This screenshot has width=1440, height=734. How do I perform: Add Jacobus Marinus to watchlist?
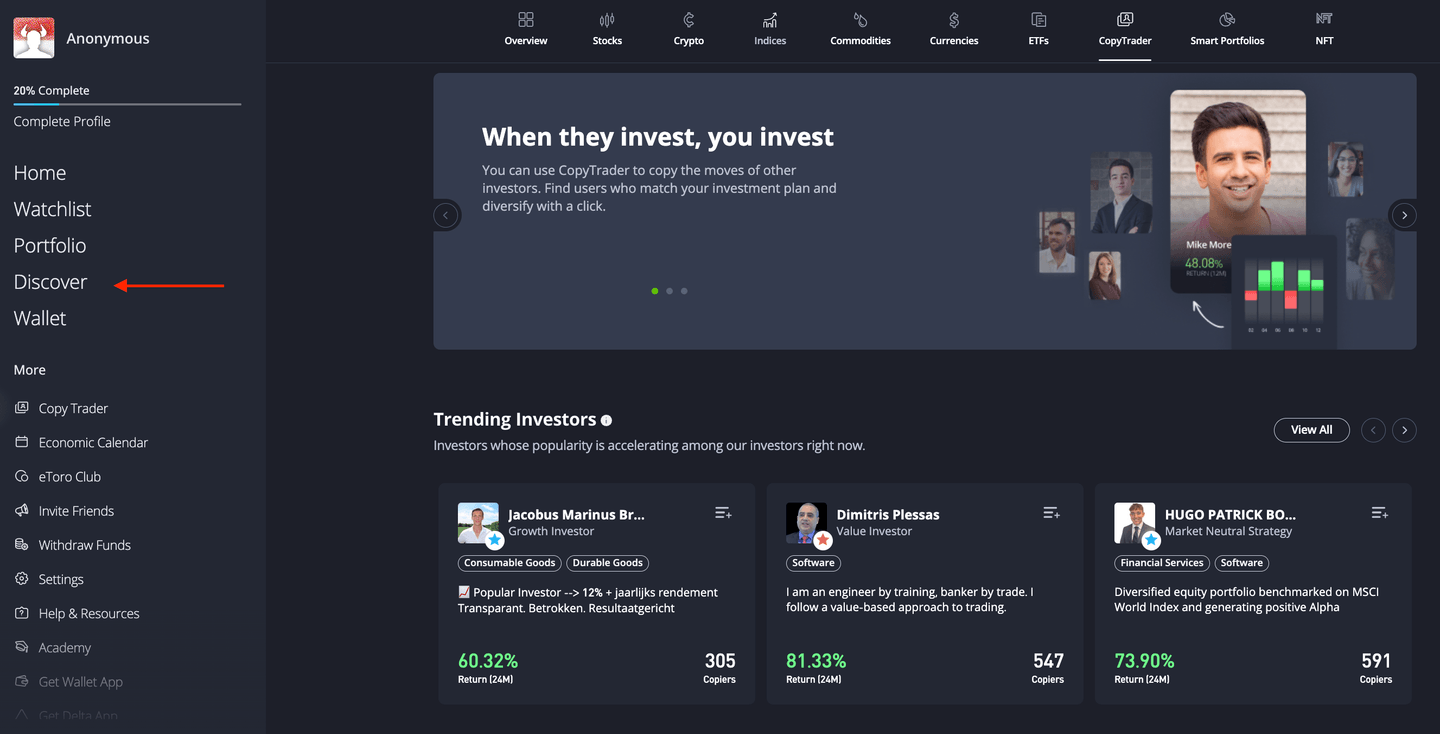point(723,513)
